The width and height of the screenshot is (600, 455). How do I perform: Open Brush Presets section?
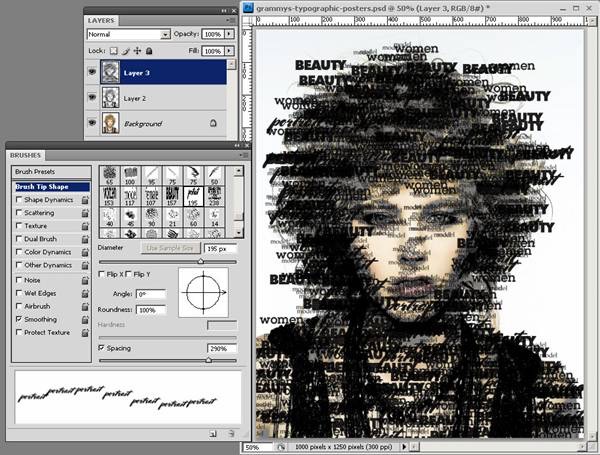[38, 172]
